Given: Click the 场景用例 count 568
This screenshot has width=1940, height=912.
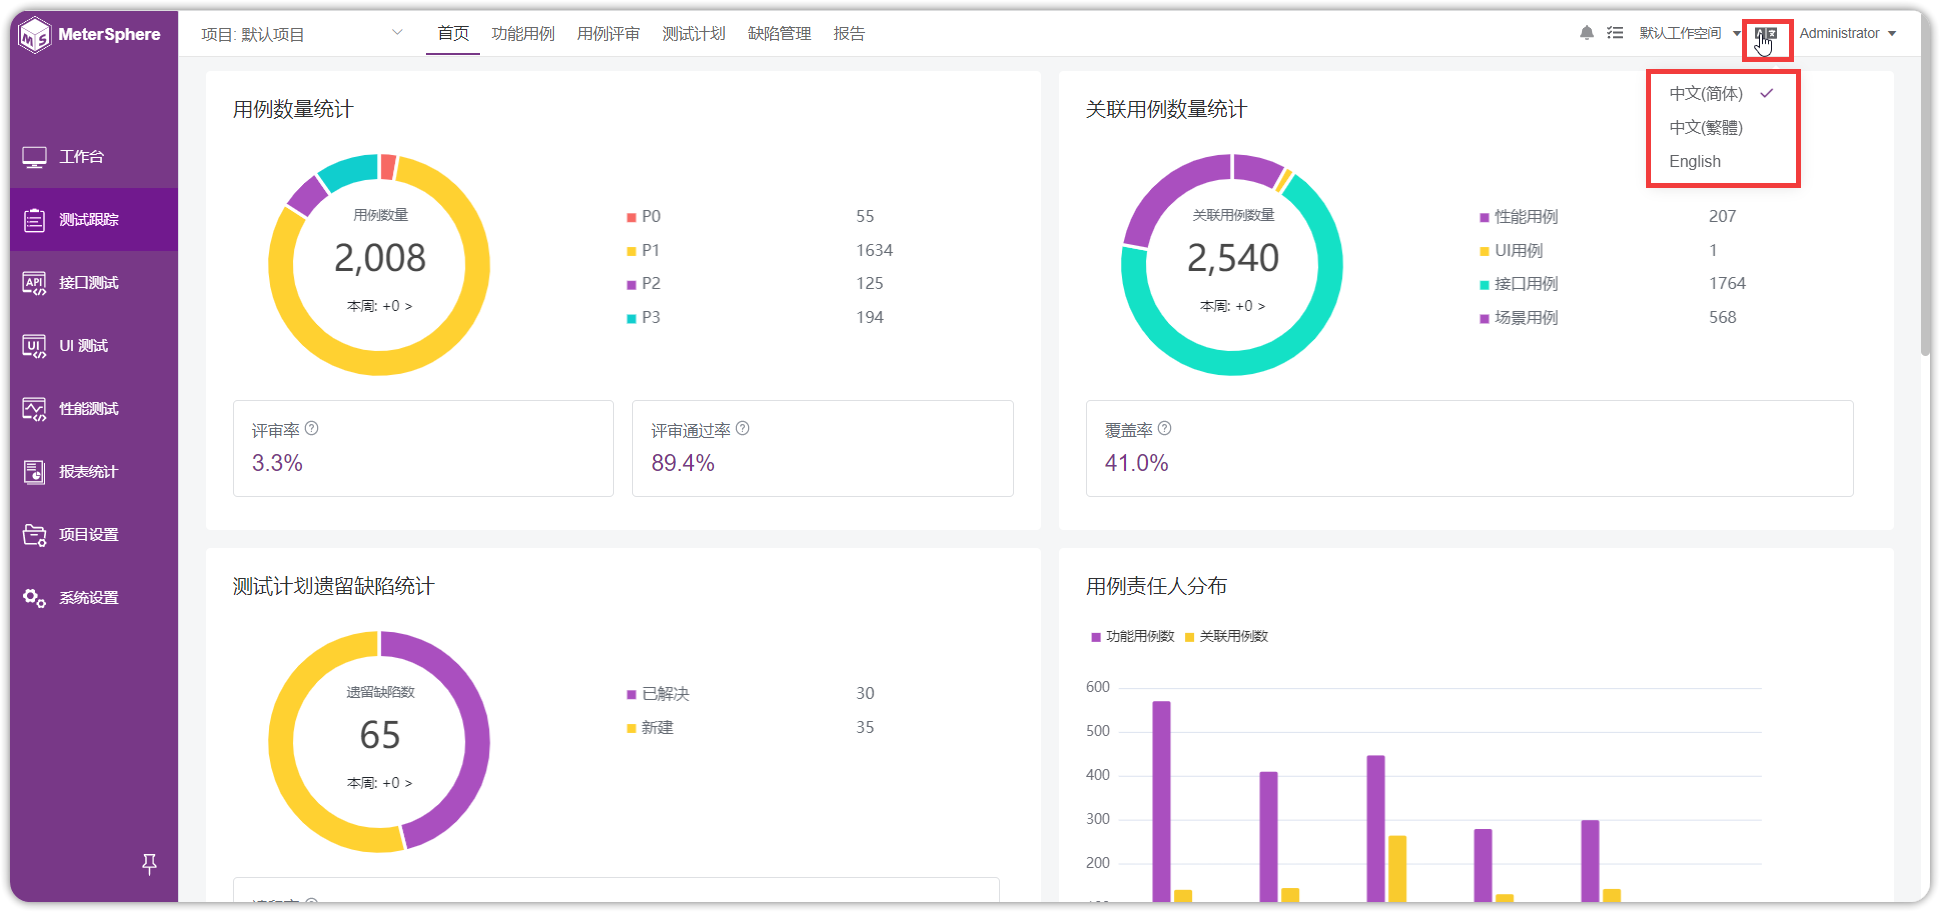Looking at the screenshot, I should click(1722, 317).
